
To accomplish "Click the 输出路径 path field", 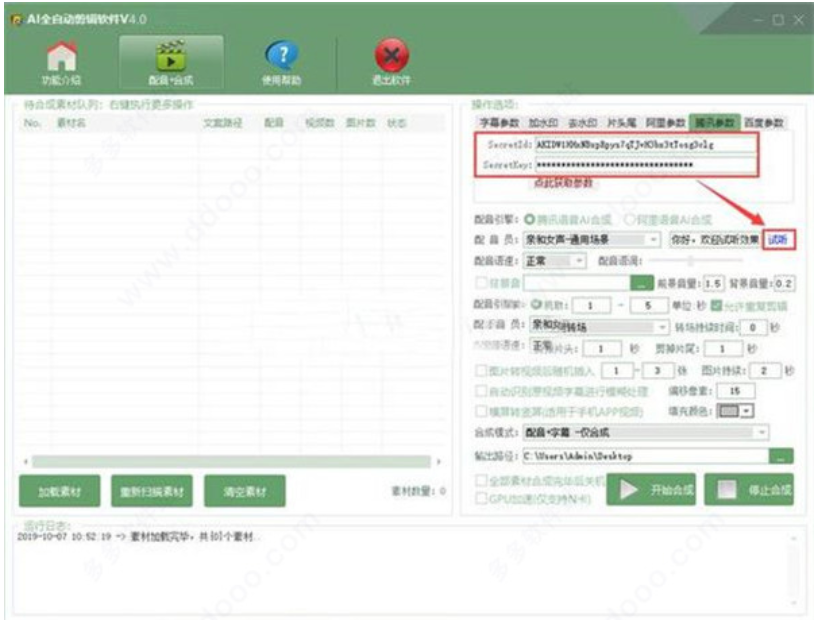I will 646,456.
